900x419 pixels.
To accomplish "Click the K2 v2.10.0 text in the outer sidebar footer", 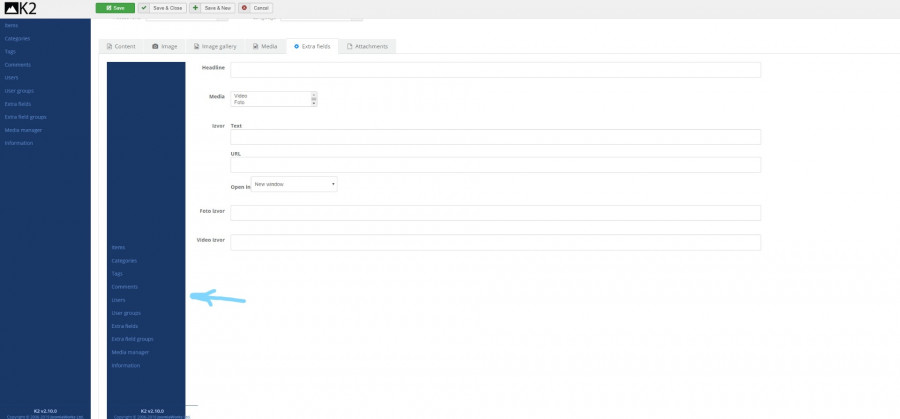I will tap(45, 411).
